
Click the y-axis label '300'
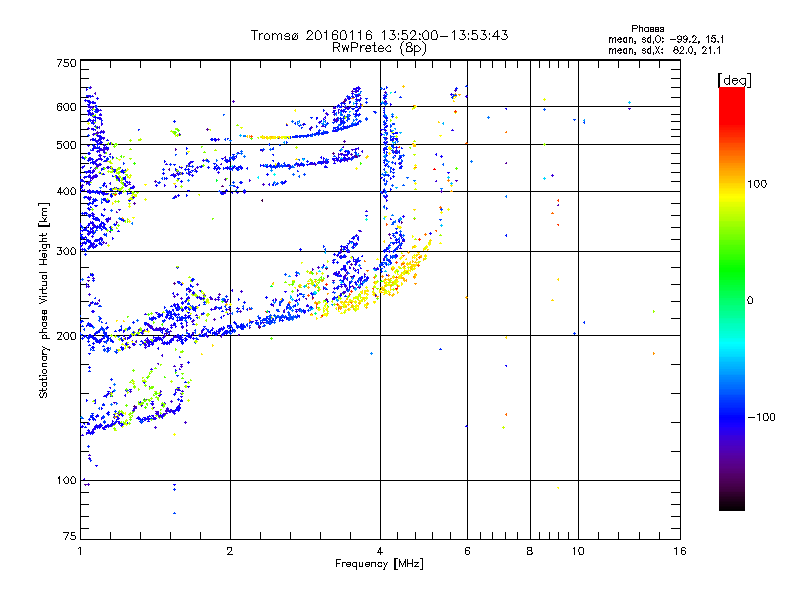(66, 251)
